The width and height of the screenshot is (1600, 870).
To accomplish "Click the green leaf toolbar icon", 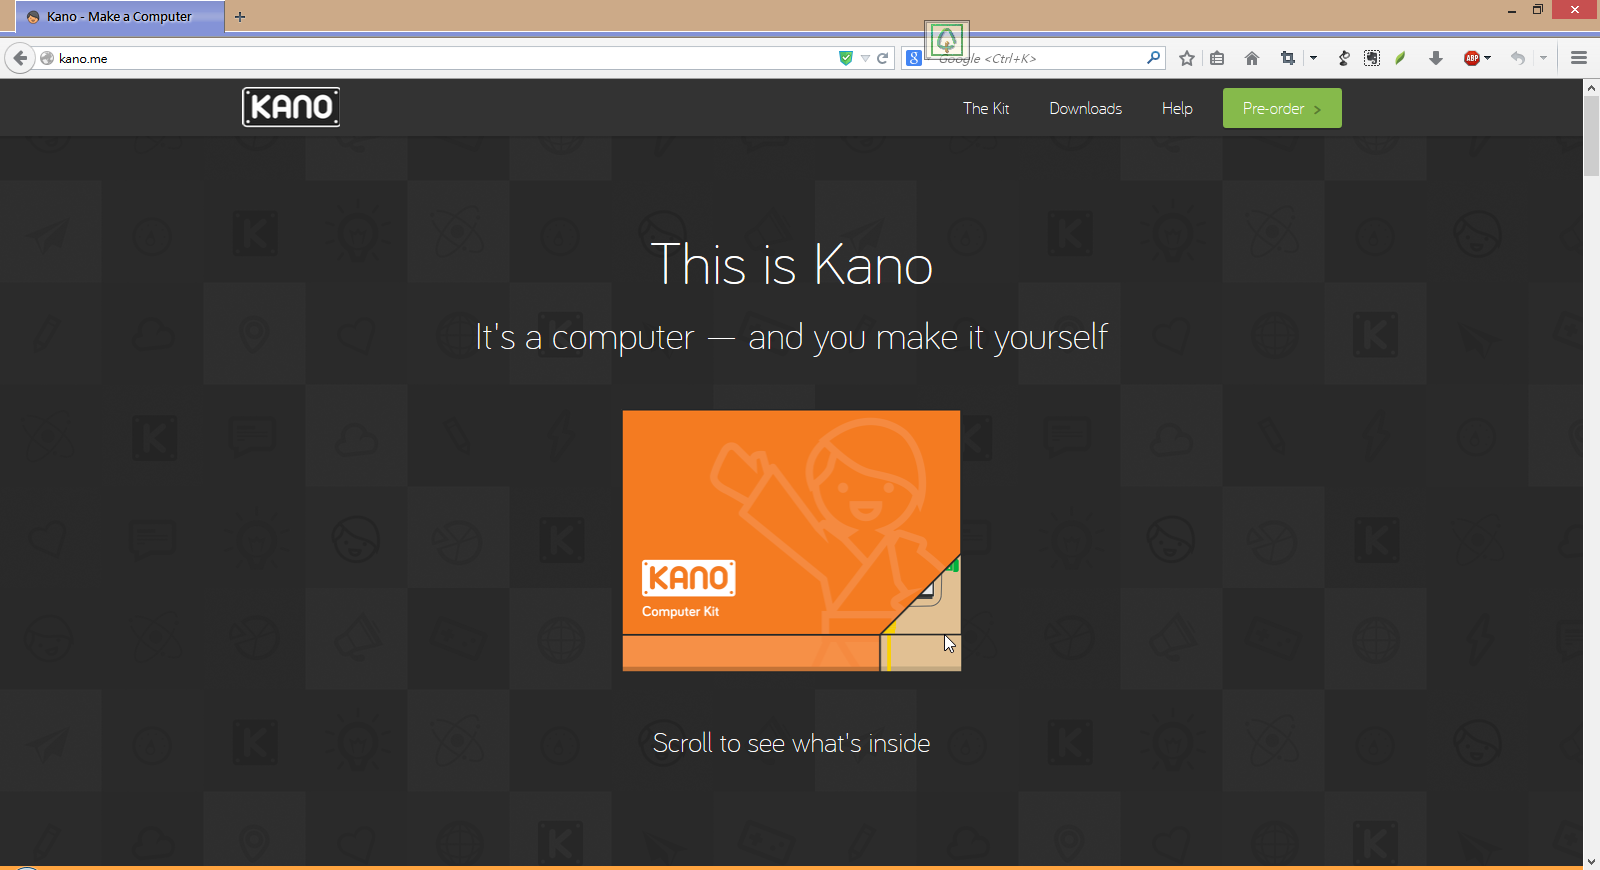I will point(1401,58).
